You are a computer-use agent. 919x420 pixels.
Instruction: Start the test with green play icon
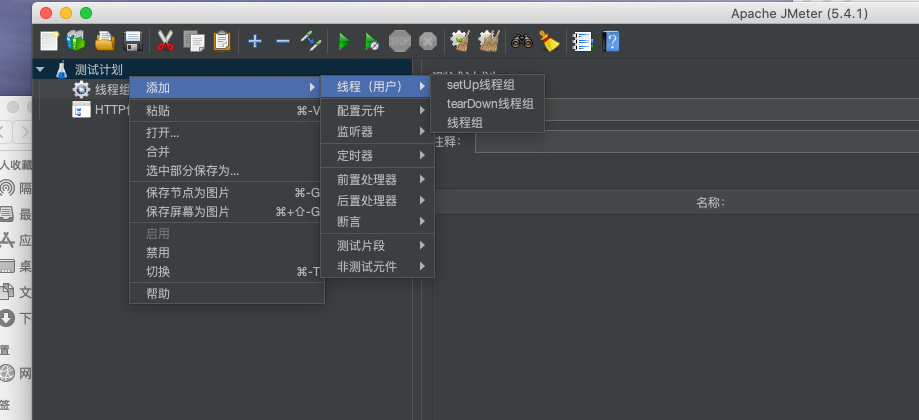344,41
